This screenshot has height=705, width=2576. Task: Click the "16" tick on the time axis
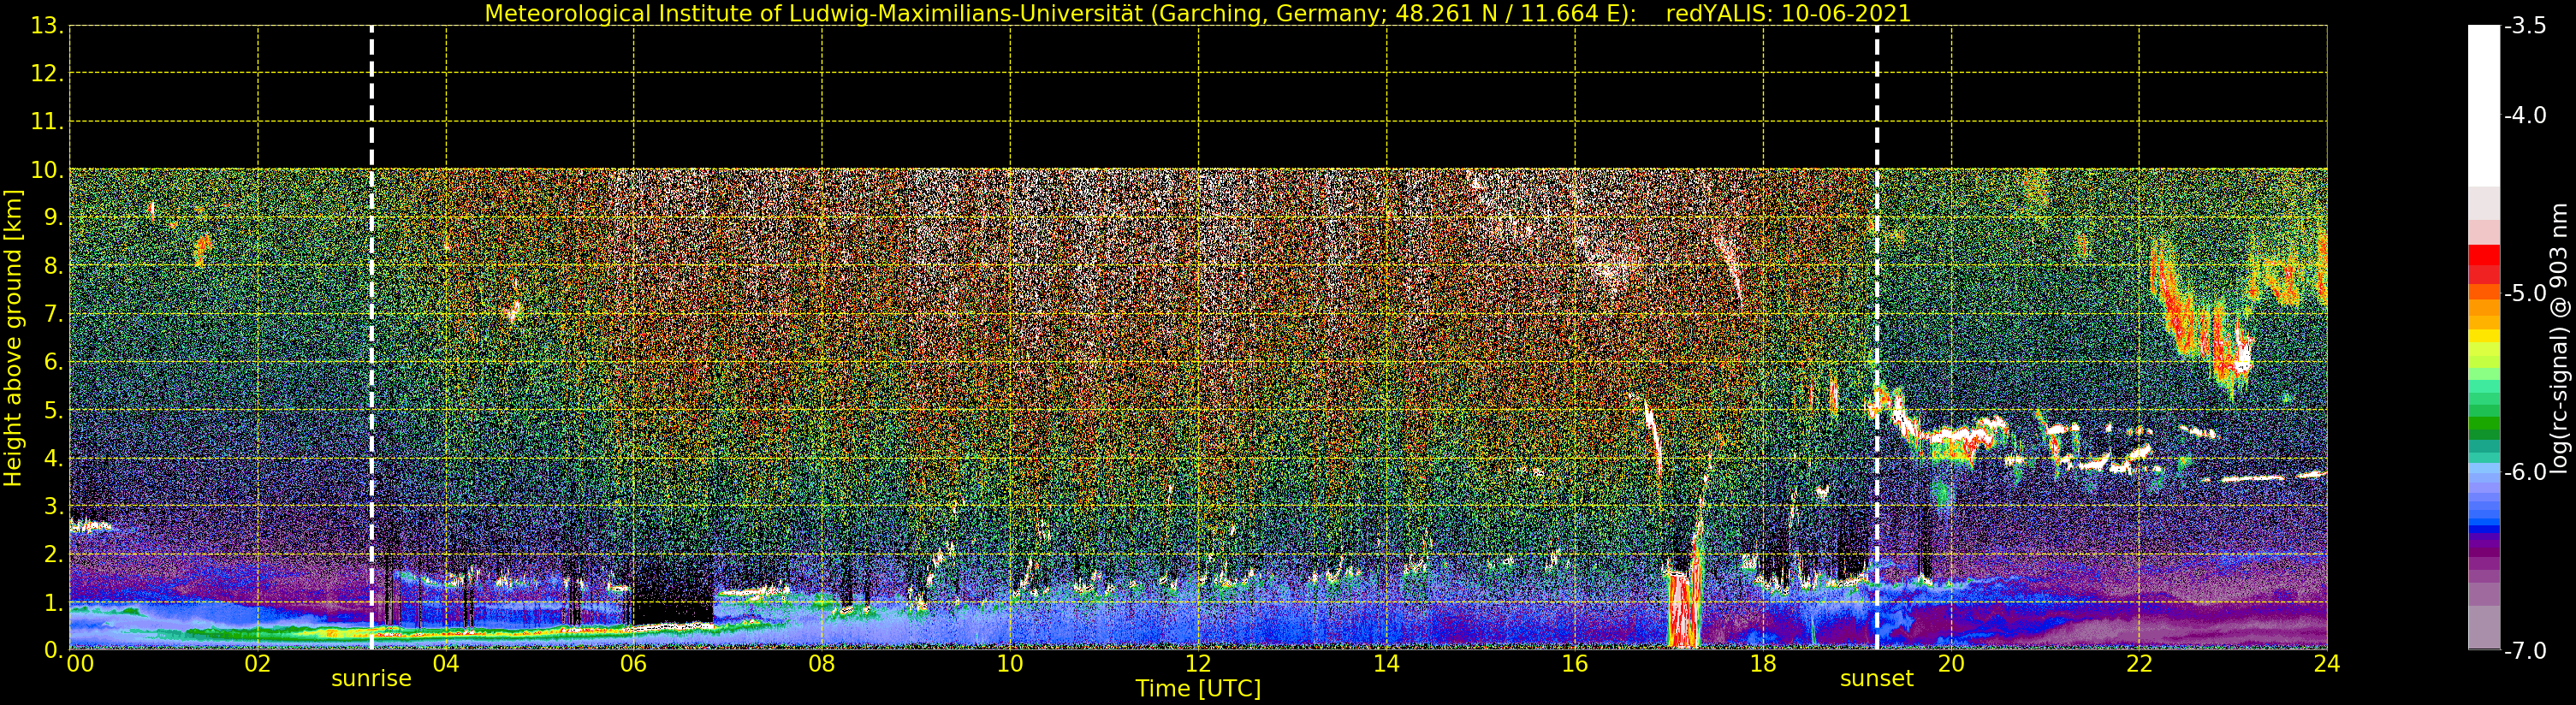click(x=1575, y=664)
